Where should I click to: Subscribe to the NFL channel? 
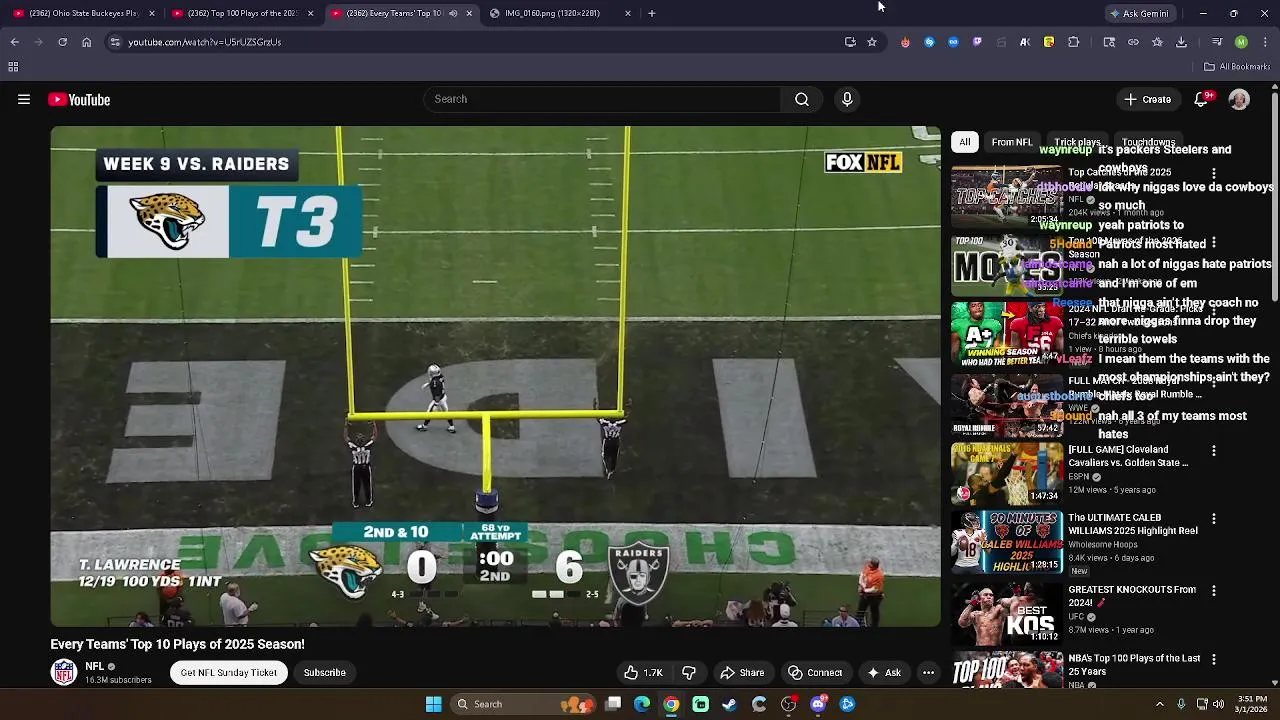pos(325,673)
